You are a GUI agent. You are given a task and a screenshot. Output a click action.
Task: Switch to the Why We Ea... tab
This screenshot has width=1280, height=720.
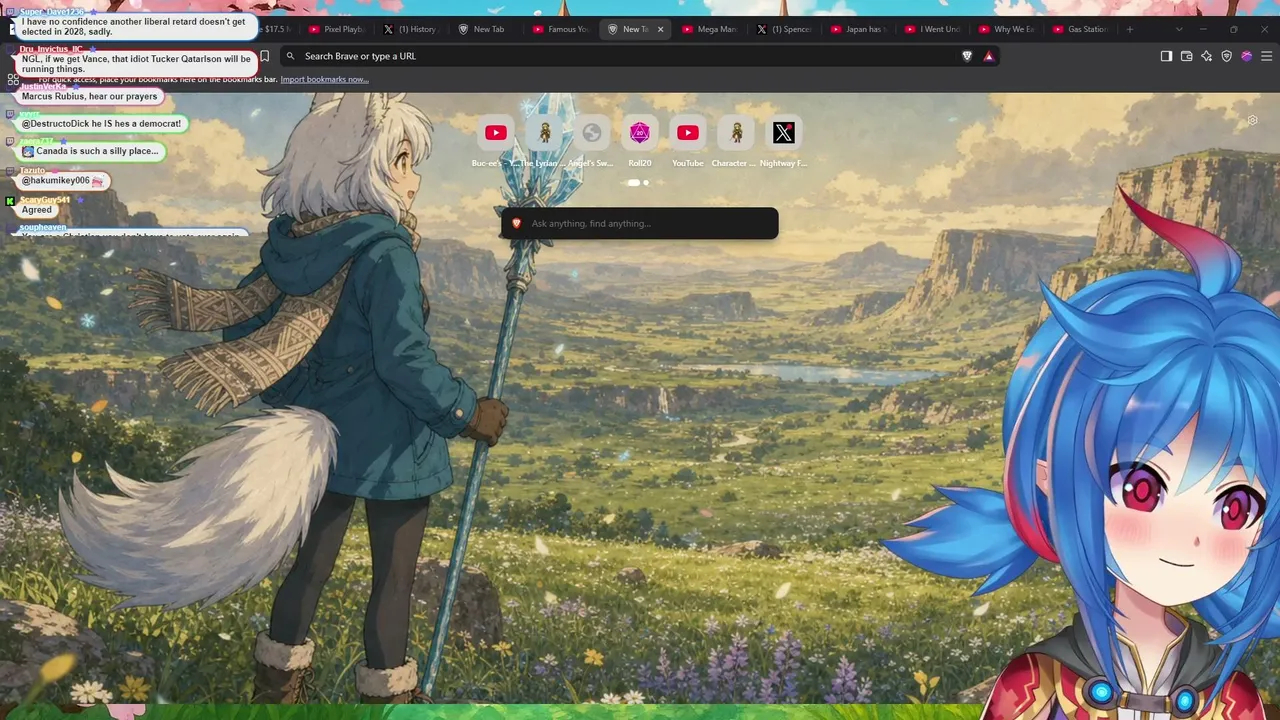[x=1007, y=29]
